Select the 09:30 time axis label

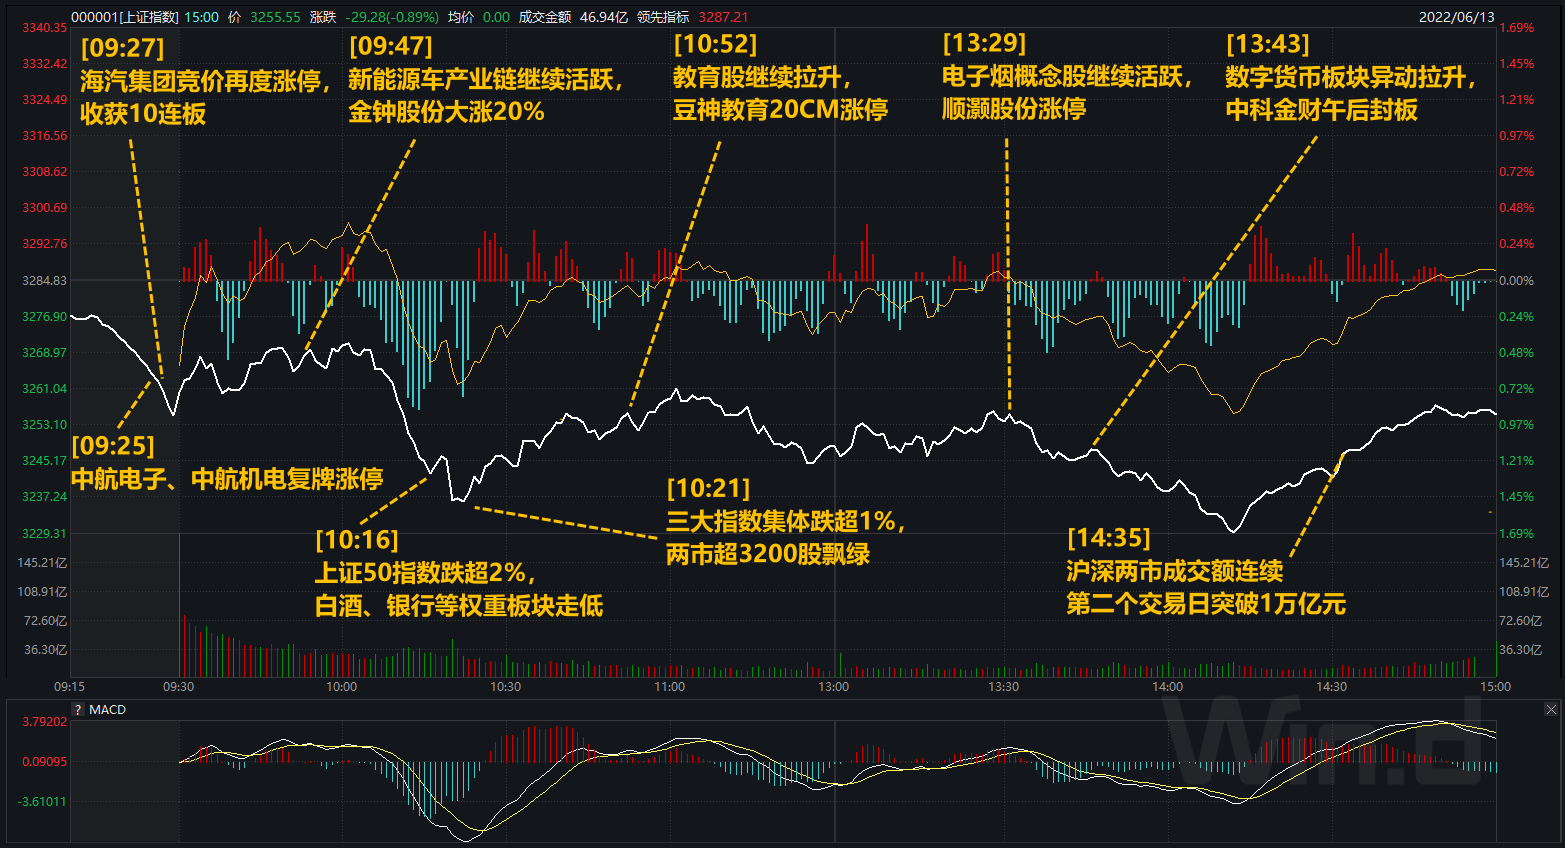pyautogui.click(x=178, y=687)
